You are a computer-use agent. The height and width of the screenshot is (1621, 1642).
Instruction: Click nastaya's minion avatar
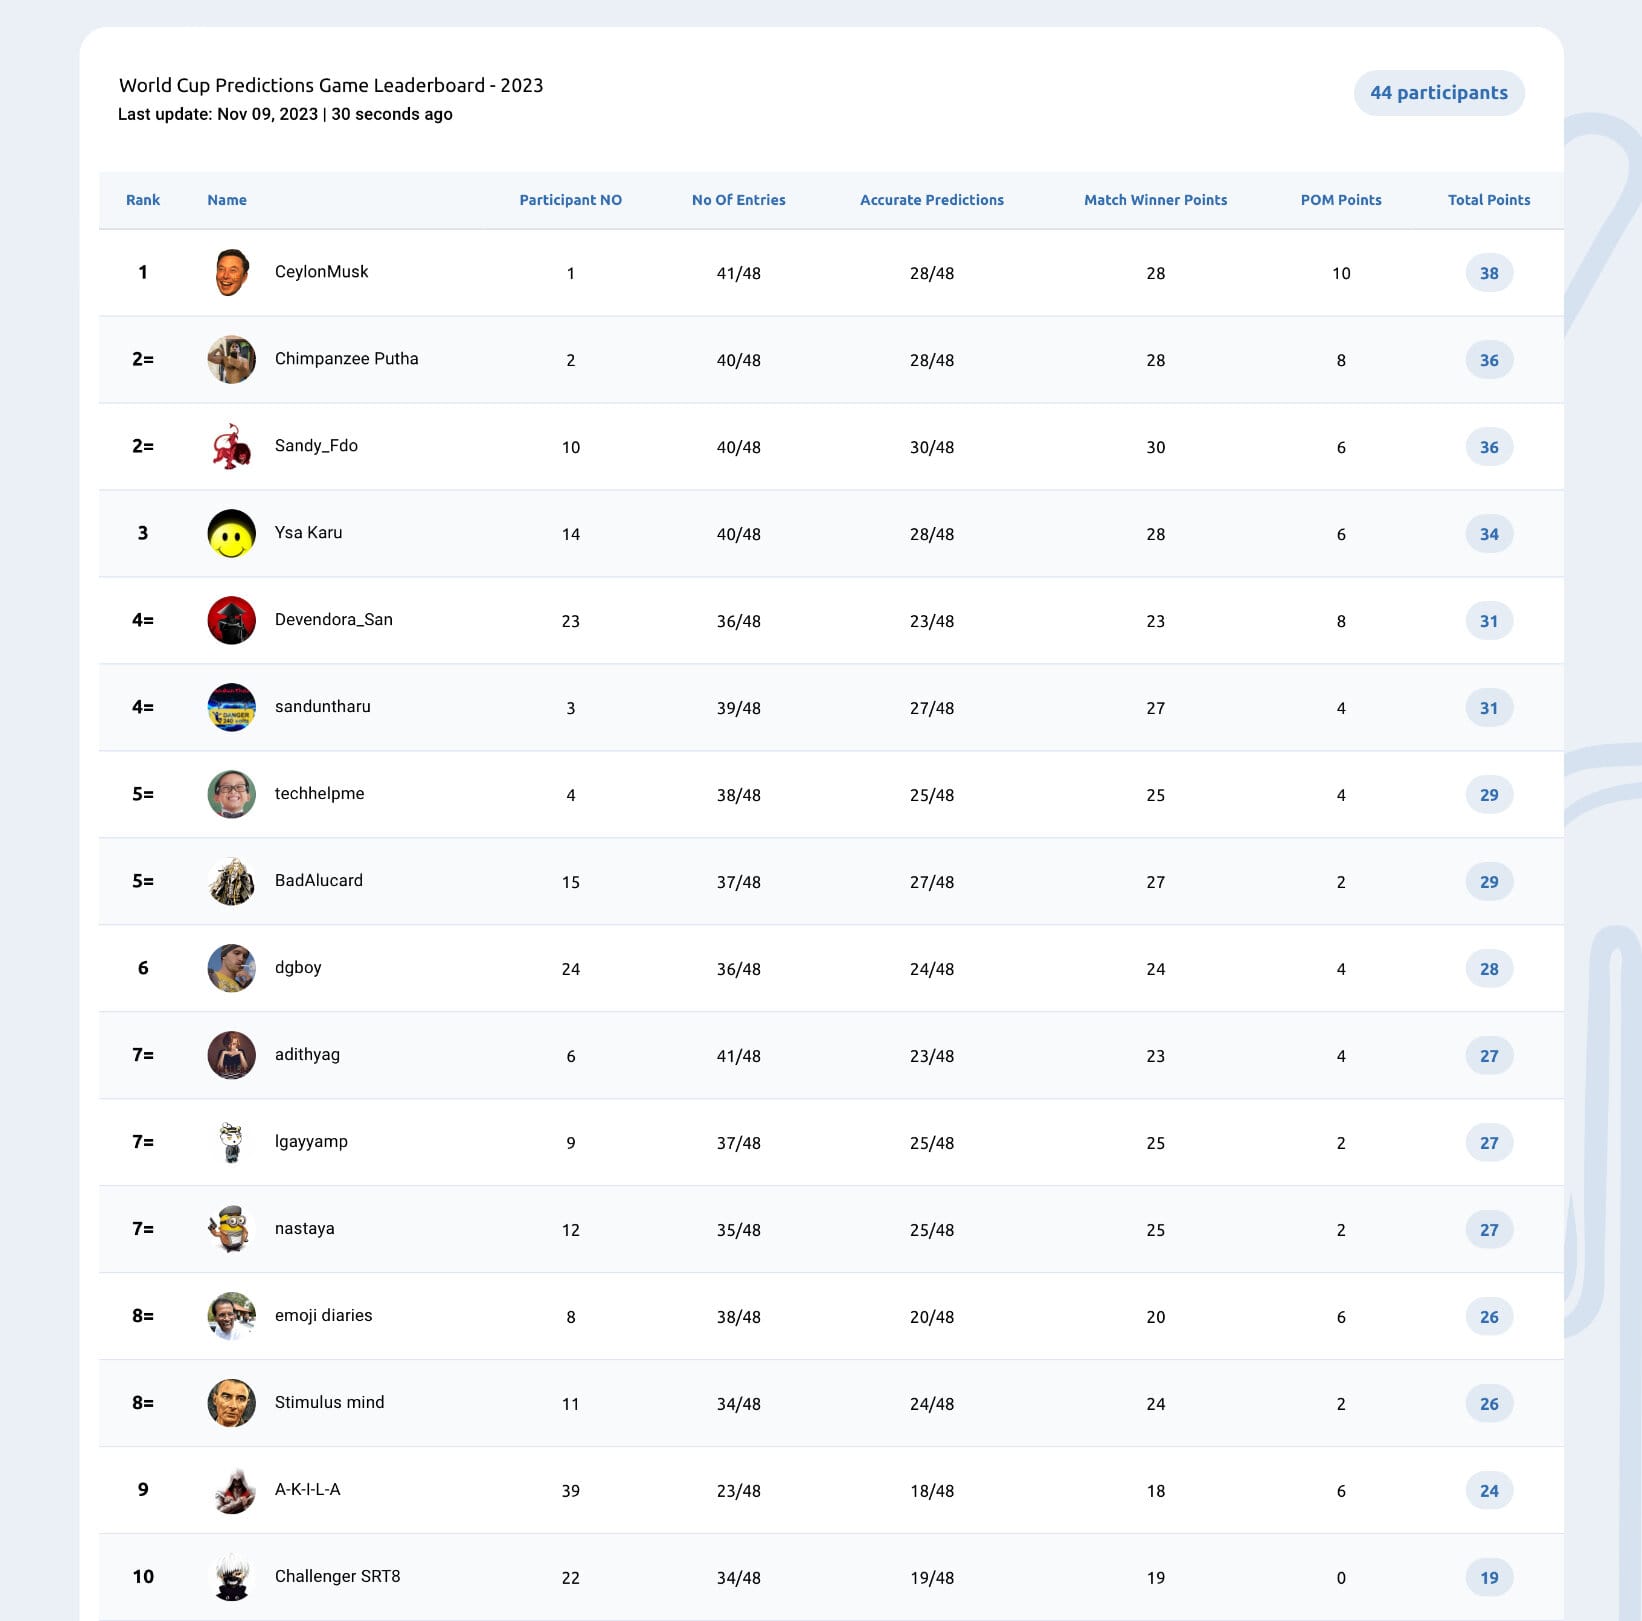[231, 1229]
